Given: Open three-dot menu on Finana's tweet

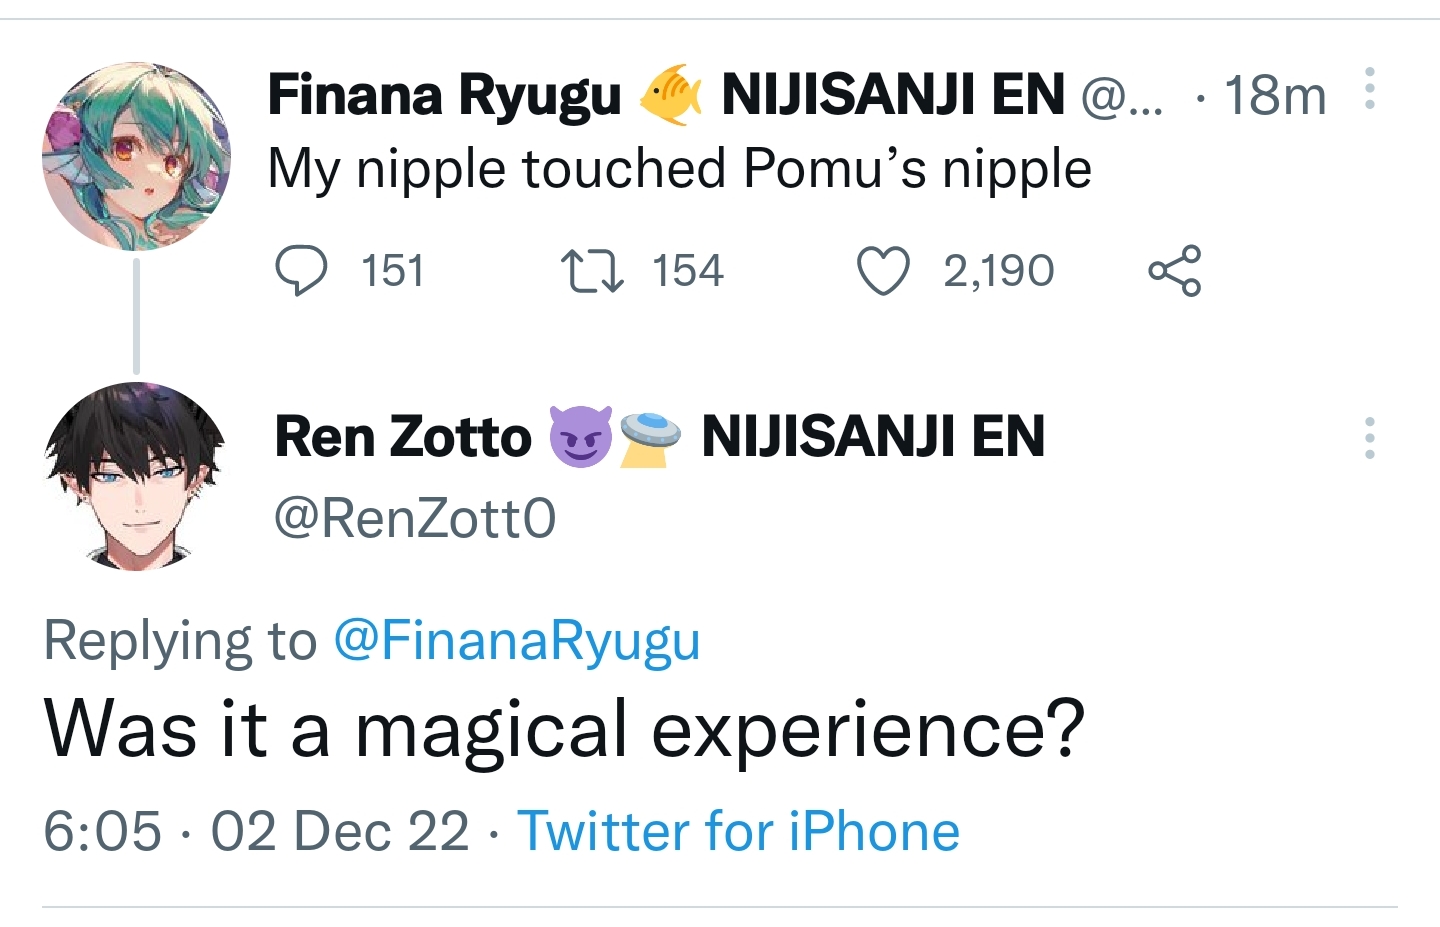Looking at the screenshot, I should [x=1370, y=90].
